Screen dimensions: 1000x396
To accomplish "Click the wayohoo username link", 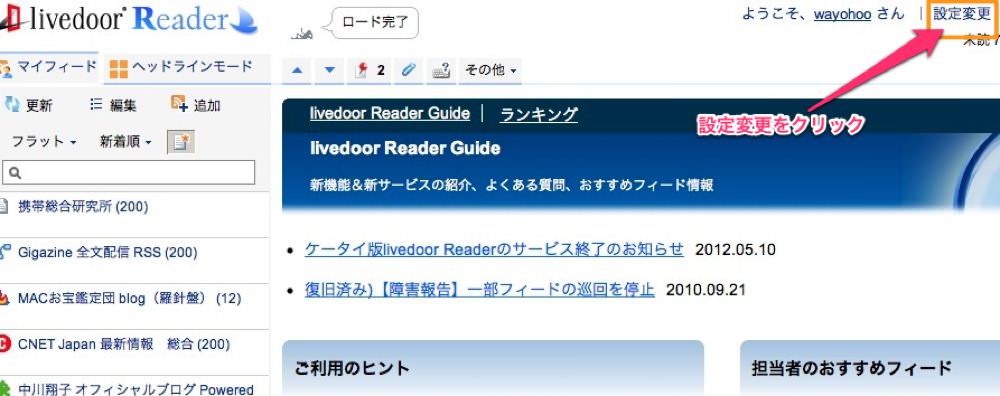I will 842,14.
